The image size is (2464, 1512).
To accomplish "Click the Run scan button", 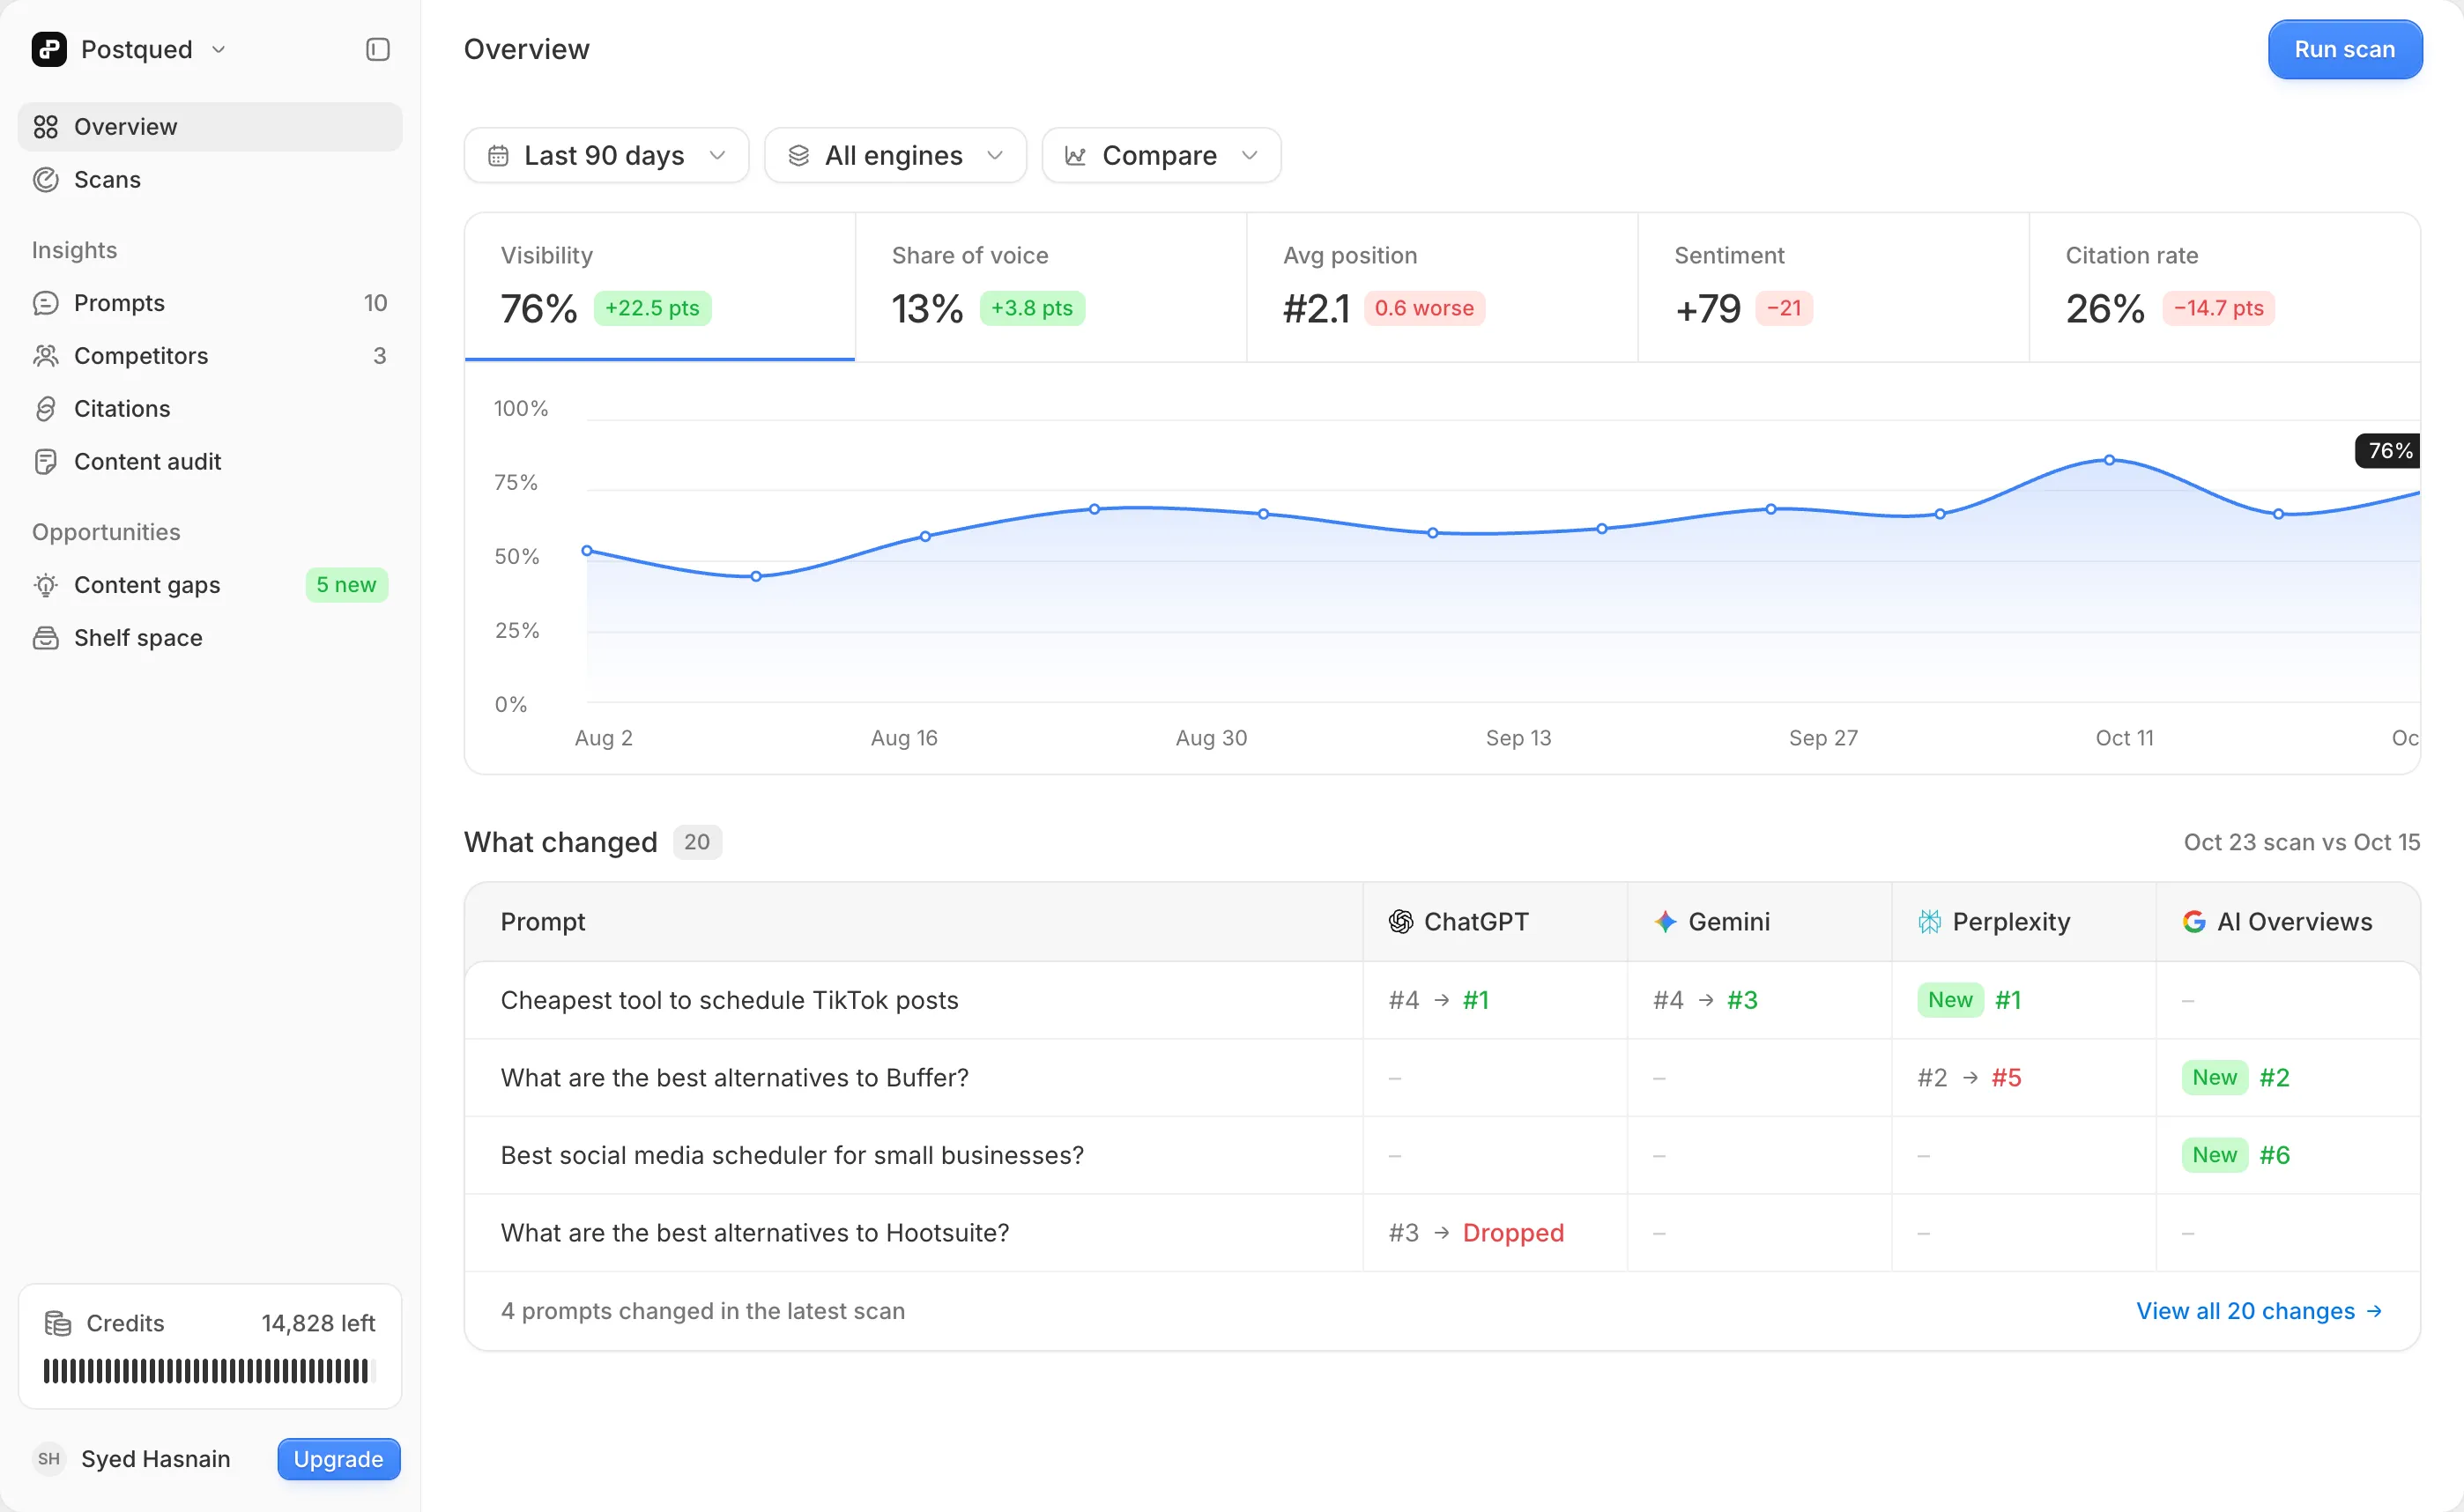I will [2344, 50].
